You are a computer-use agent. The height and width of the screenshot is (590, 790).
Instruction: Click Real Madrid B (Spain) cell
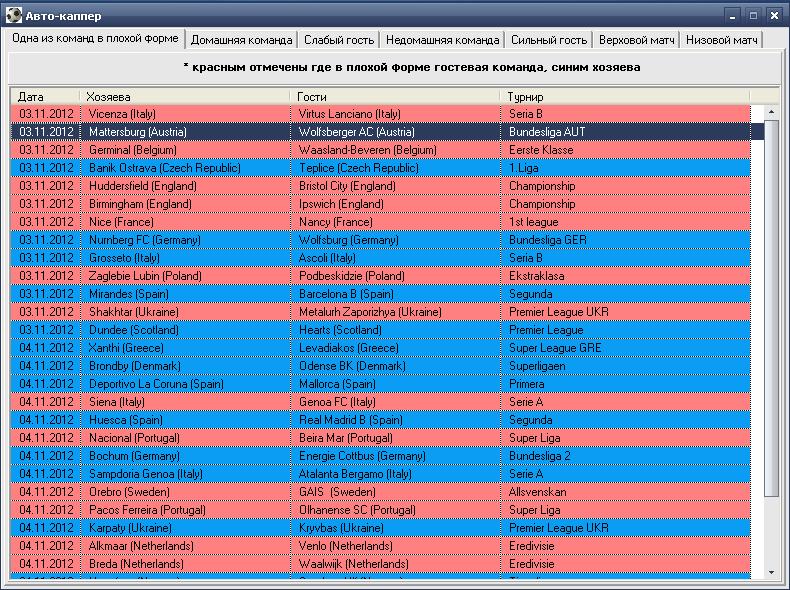(x=396, y=420)
